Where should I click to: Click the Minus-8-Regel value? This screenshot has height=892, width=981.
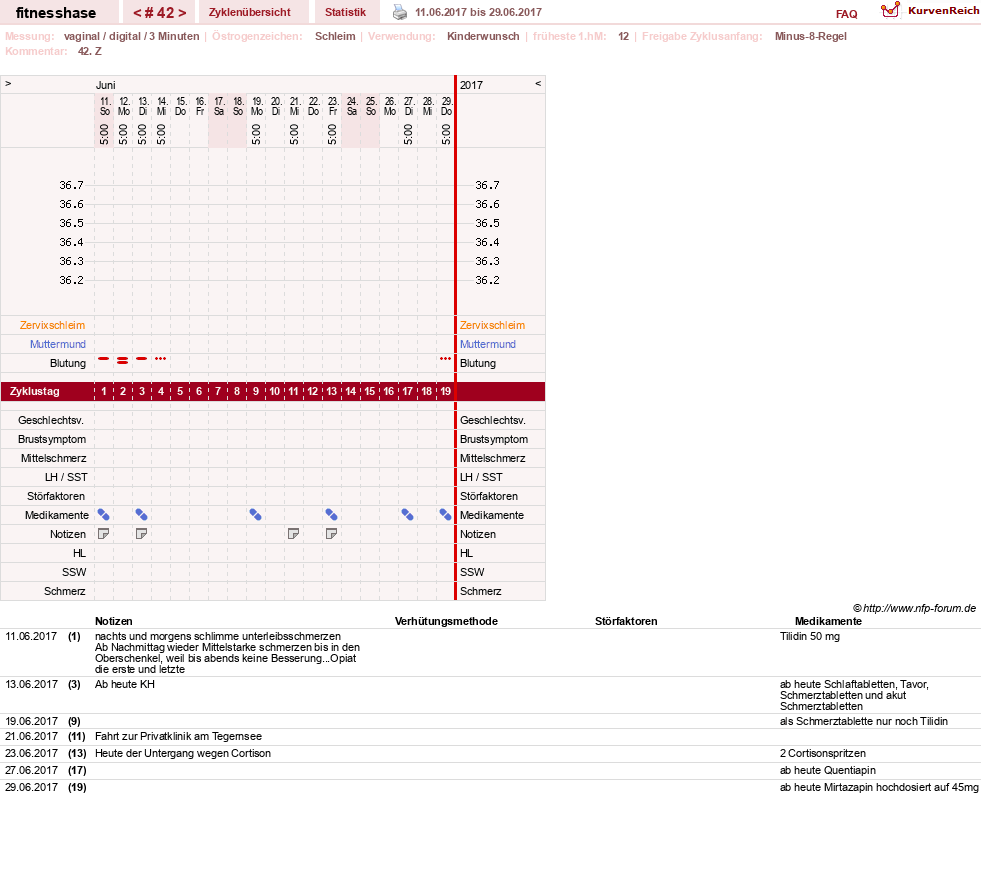pyautogui.click(x=810, y=36)
